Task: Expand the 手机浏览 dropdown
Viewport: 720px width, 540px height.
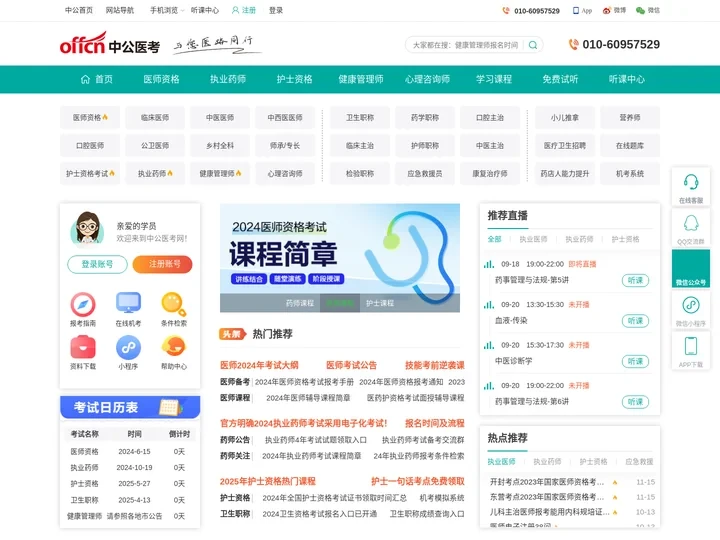Action: click(167, 10)
